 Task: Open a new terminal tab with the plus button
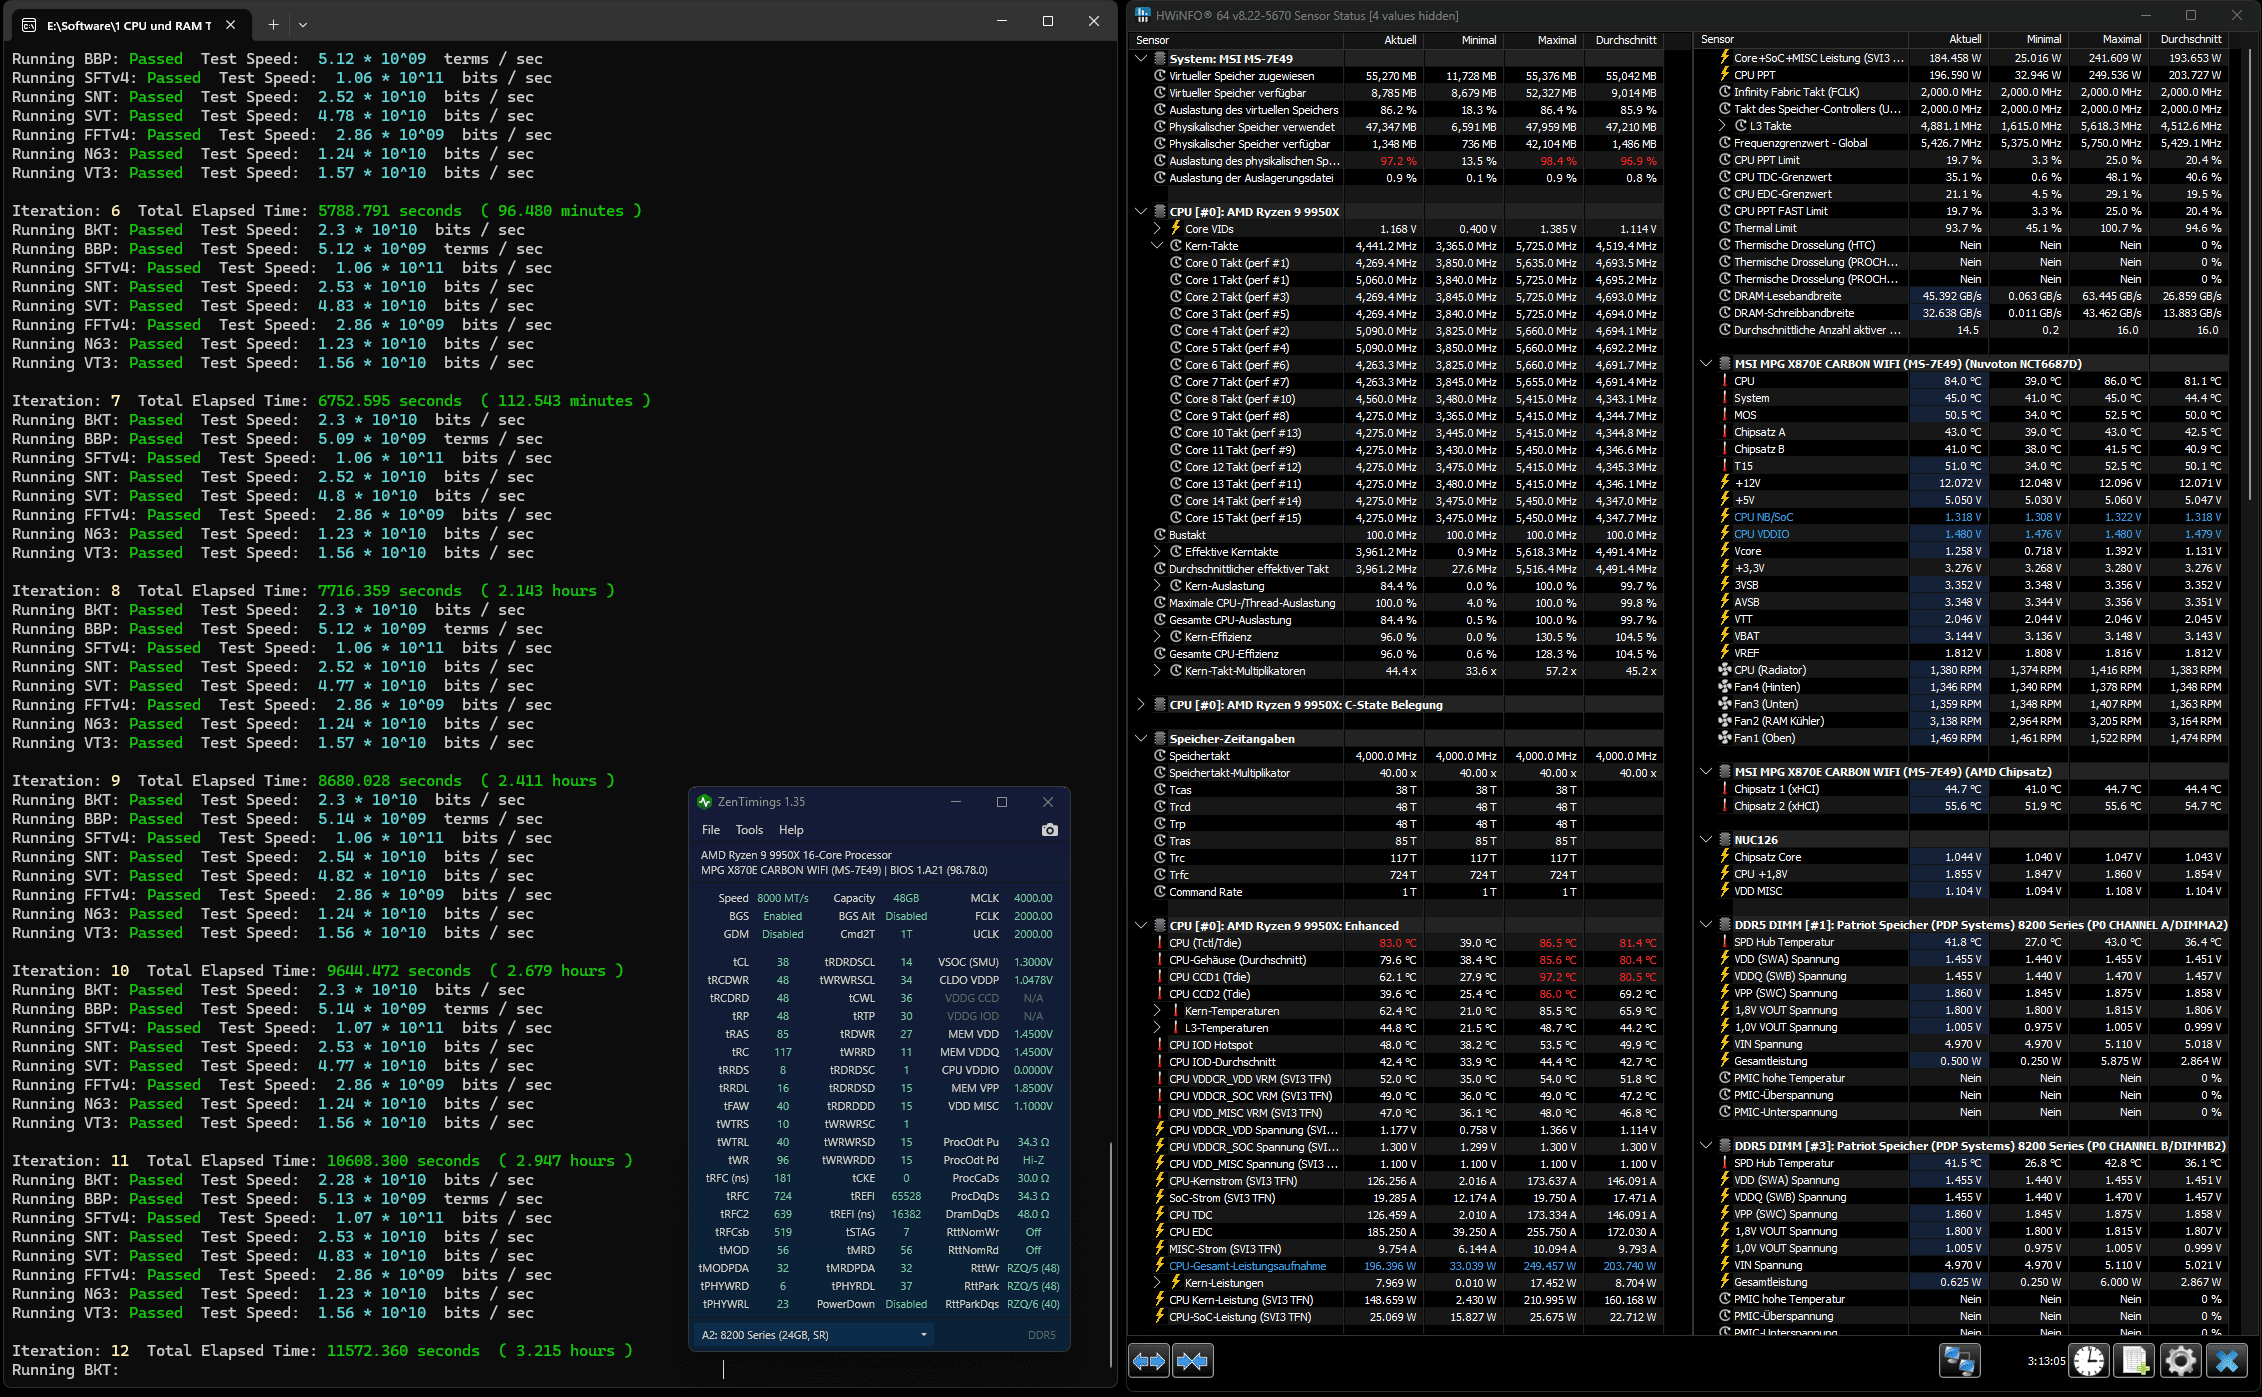click(273, 24)
